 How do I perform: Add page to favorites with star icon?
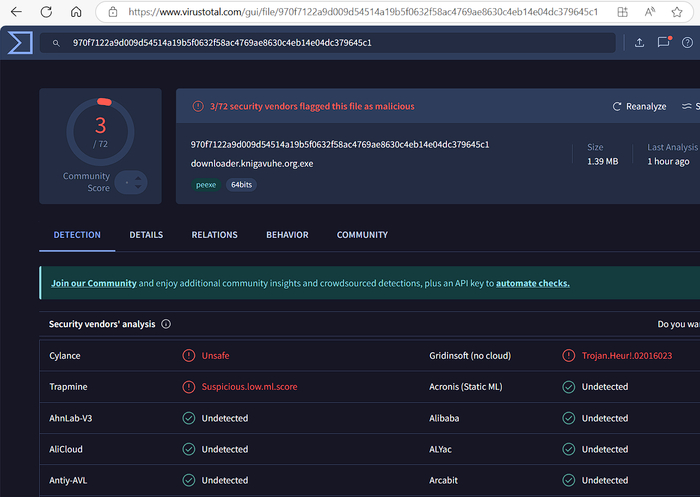pyautogui.click(x=677, y=12)
